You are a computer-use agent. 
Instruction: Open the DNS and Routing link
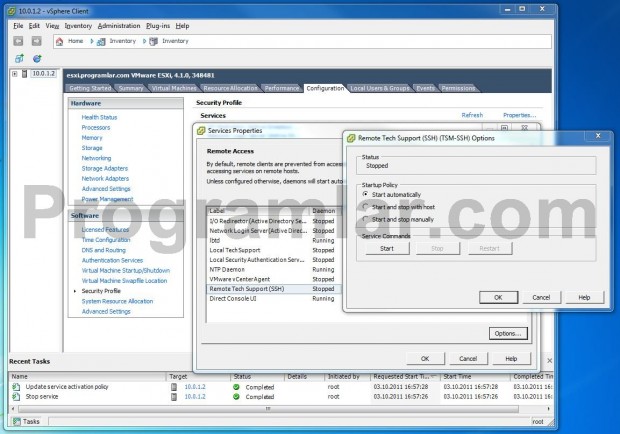point(104,250)
